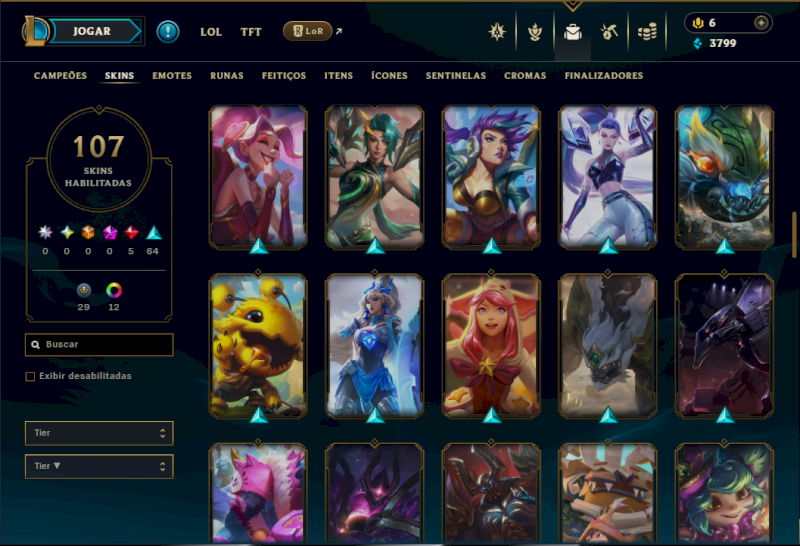Image resolution: width=800 pixels, height=546 pixels.
Task: Click the clash emblem icon in top bar
Action: [x=497, y=32]
